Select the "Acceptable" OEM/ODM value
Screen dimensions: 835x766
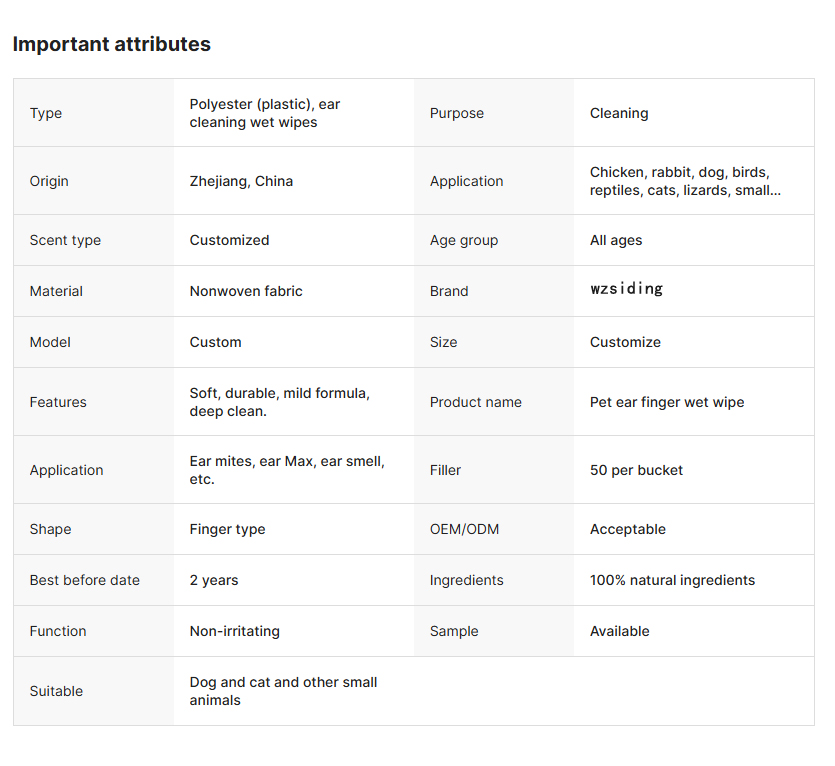tap(627, 529)
